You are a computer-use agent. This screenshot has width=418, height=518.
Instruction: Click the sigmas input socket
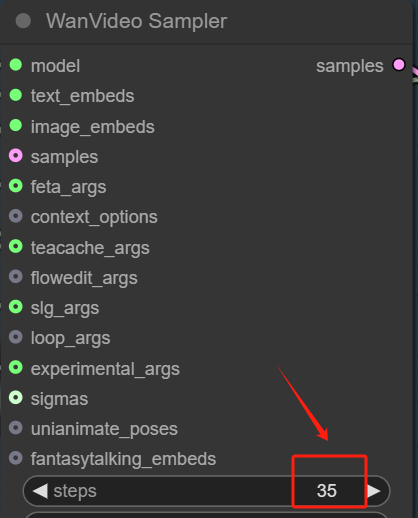click(x=16, y=398)
